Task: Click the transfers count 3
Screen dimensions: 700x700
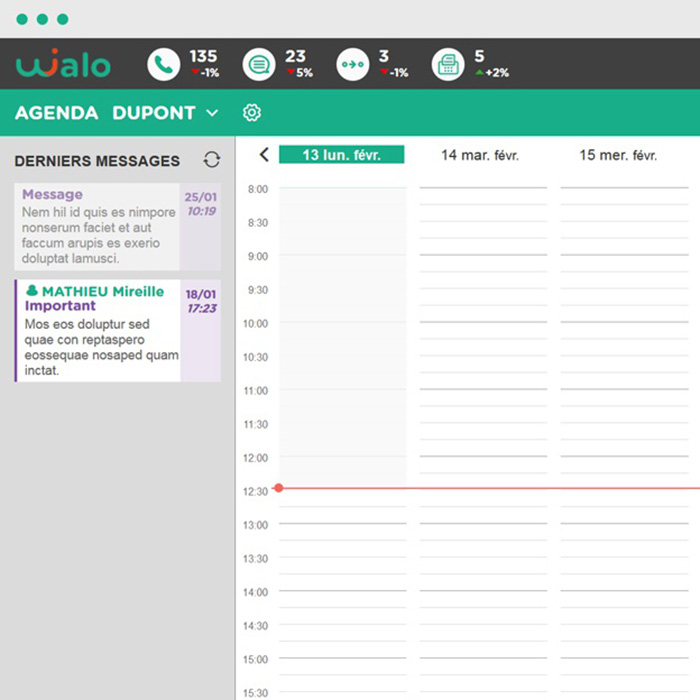Action: point(384,56)
